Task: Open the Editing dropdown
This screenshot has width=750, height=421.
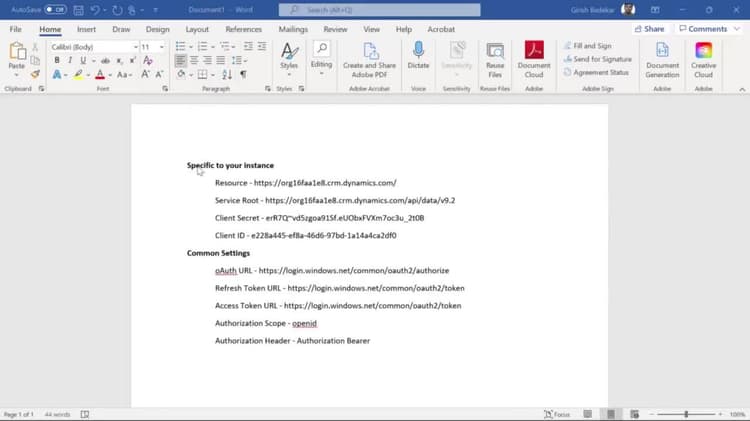Action: coord(321,58)
